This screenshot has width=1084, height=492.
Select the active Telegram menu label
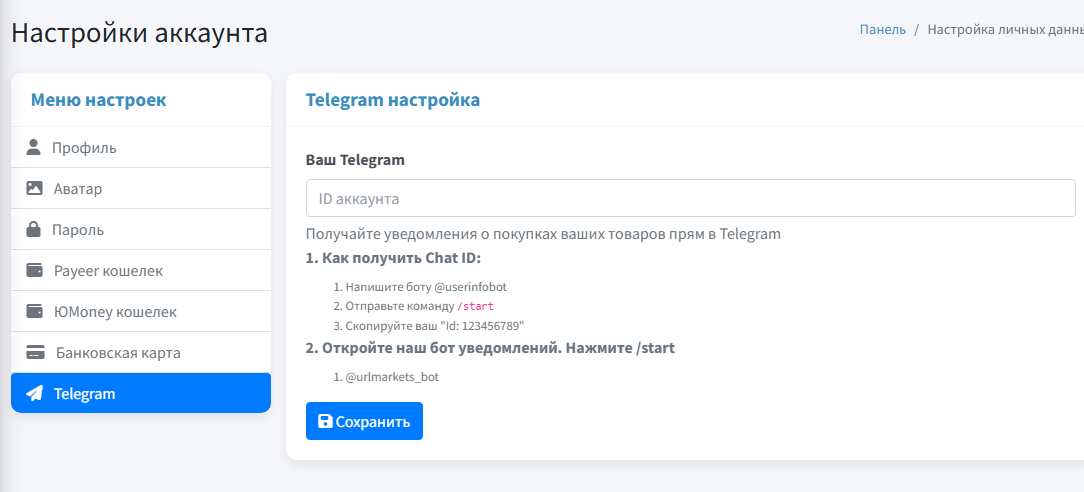click(85, 394)
